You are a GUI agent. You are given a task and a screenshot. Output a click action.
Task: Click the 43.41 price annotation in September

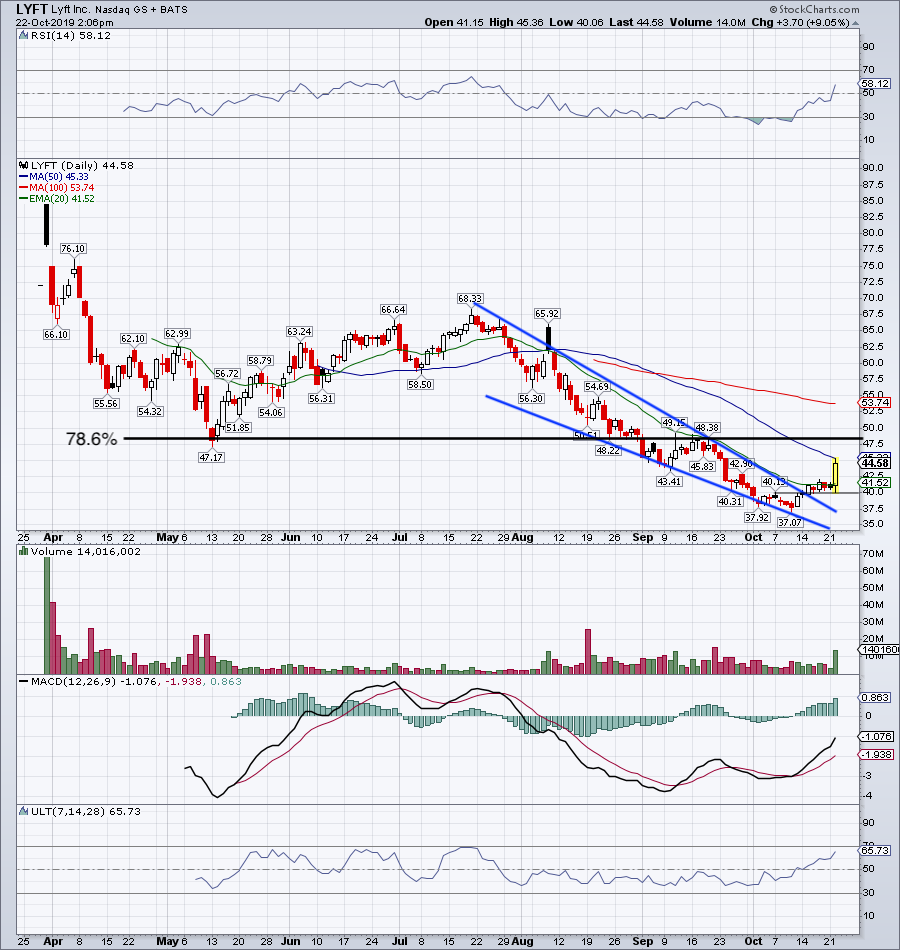coord(669,481)
